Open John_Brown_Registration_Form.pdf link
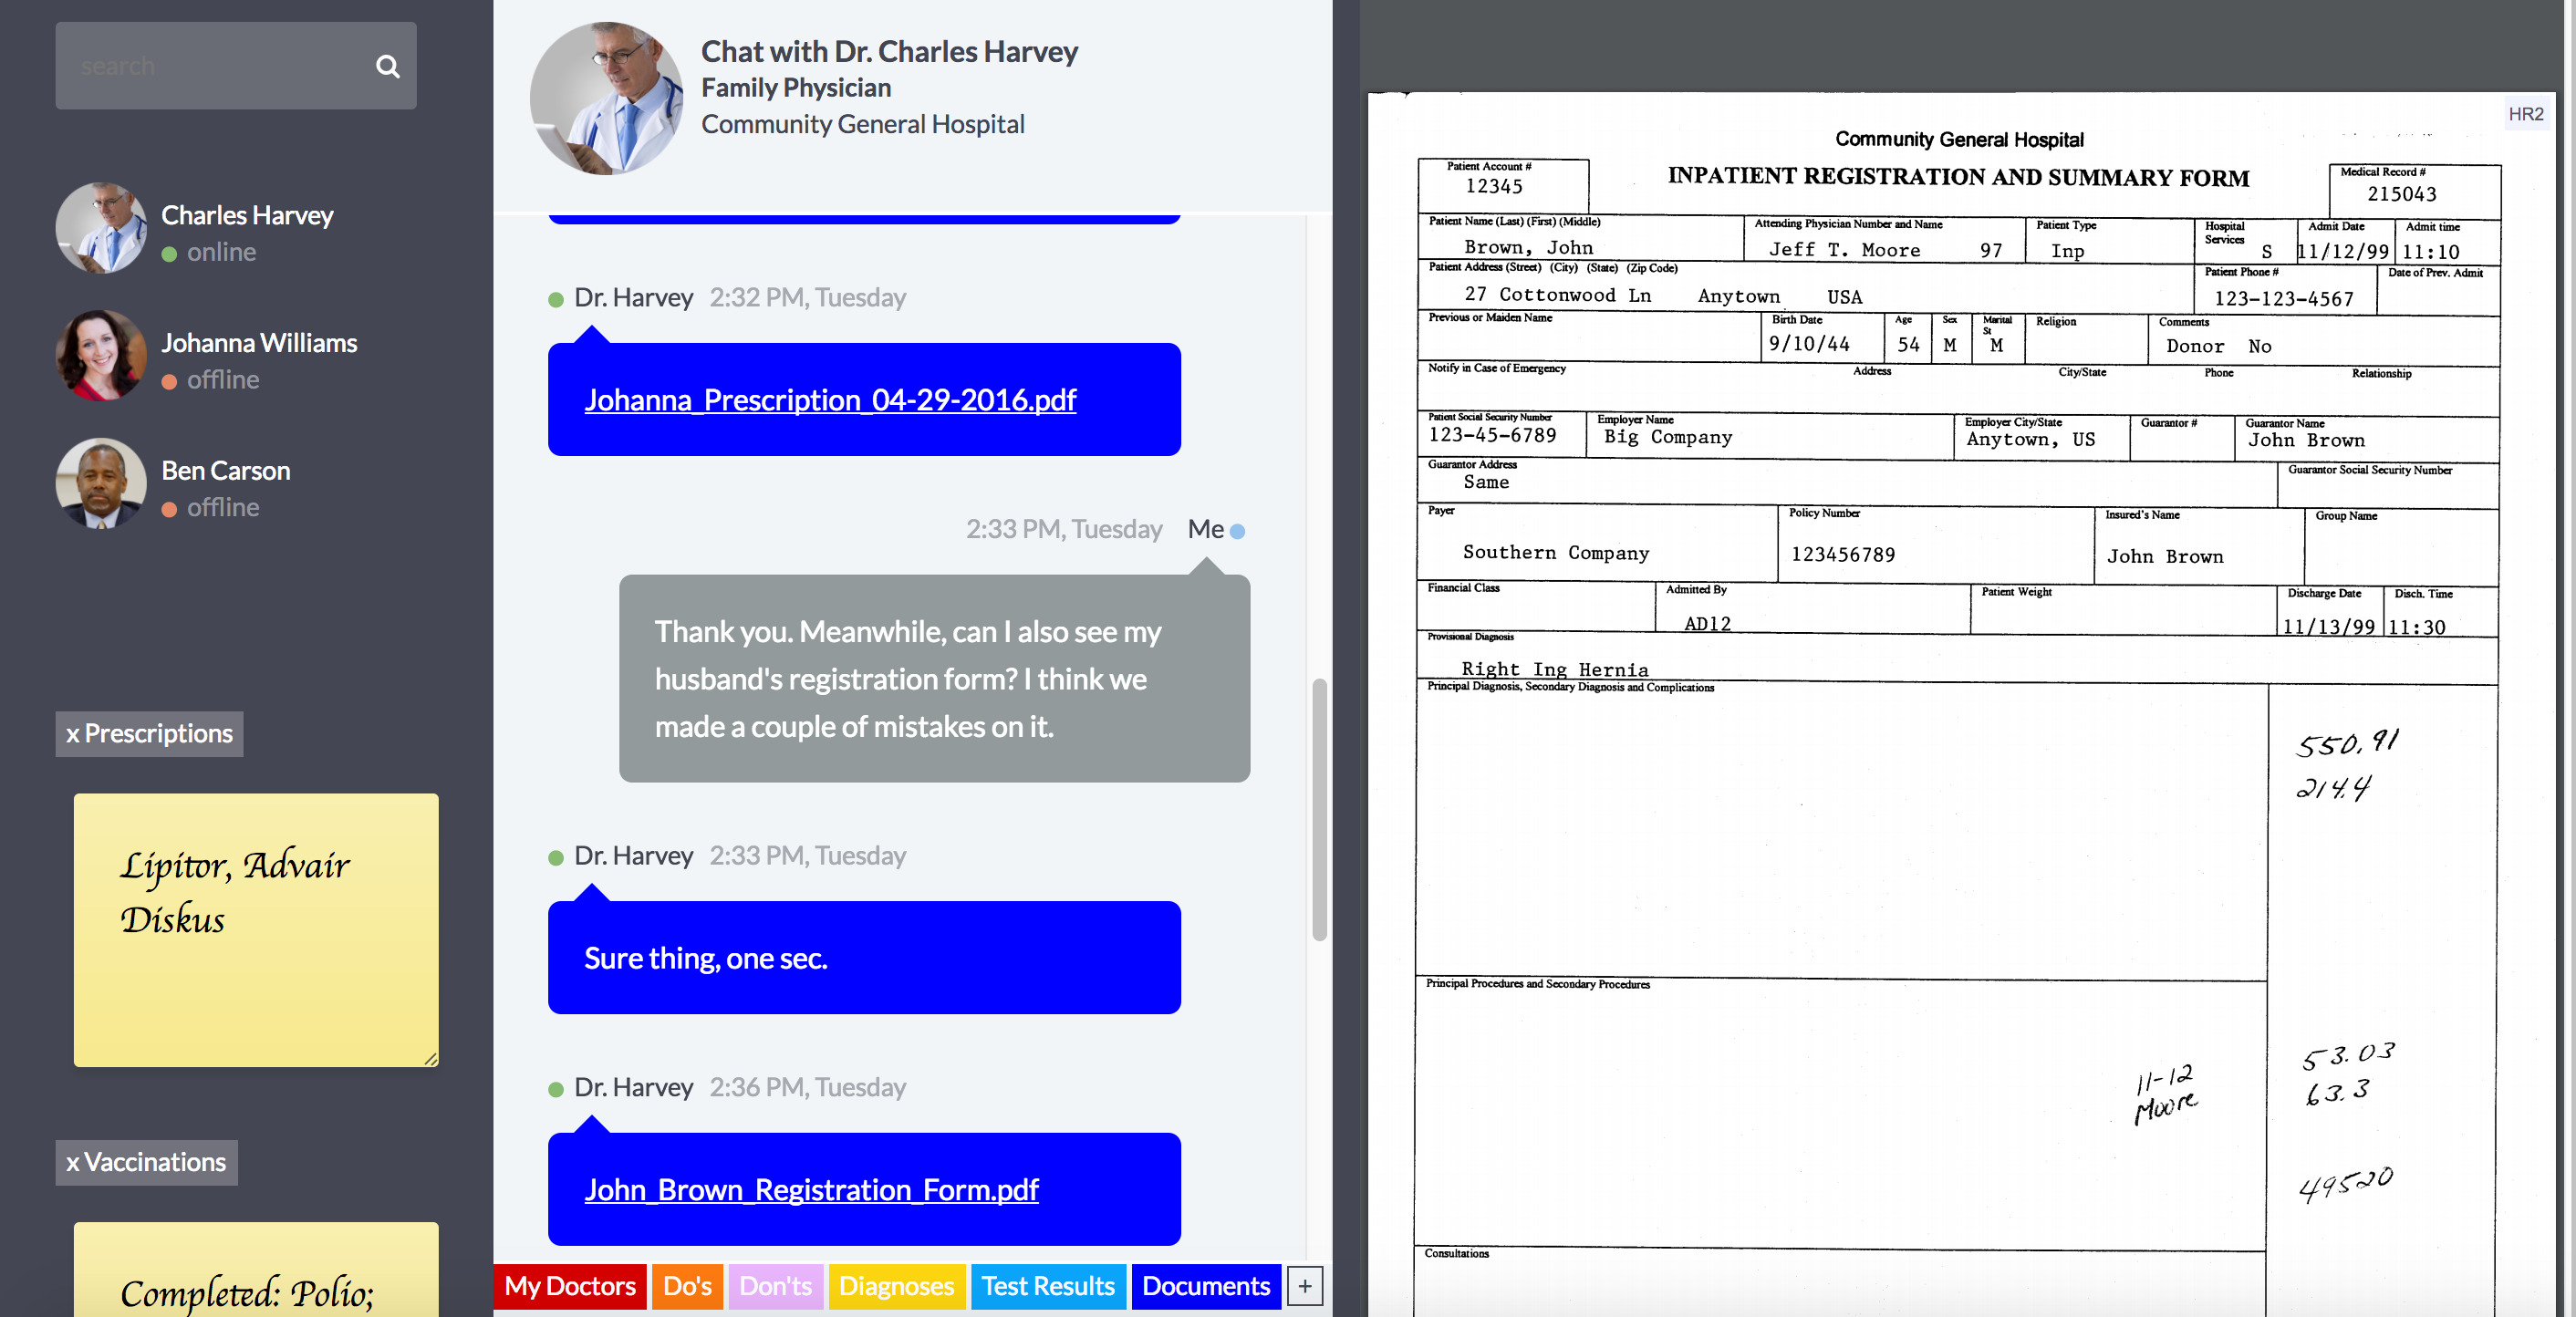Viewport: 2576px width, 1317px height. click(810, 1190)
